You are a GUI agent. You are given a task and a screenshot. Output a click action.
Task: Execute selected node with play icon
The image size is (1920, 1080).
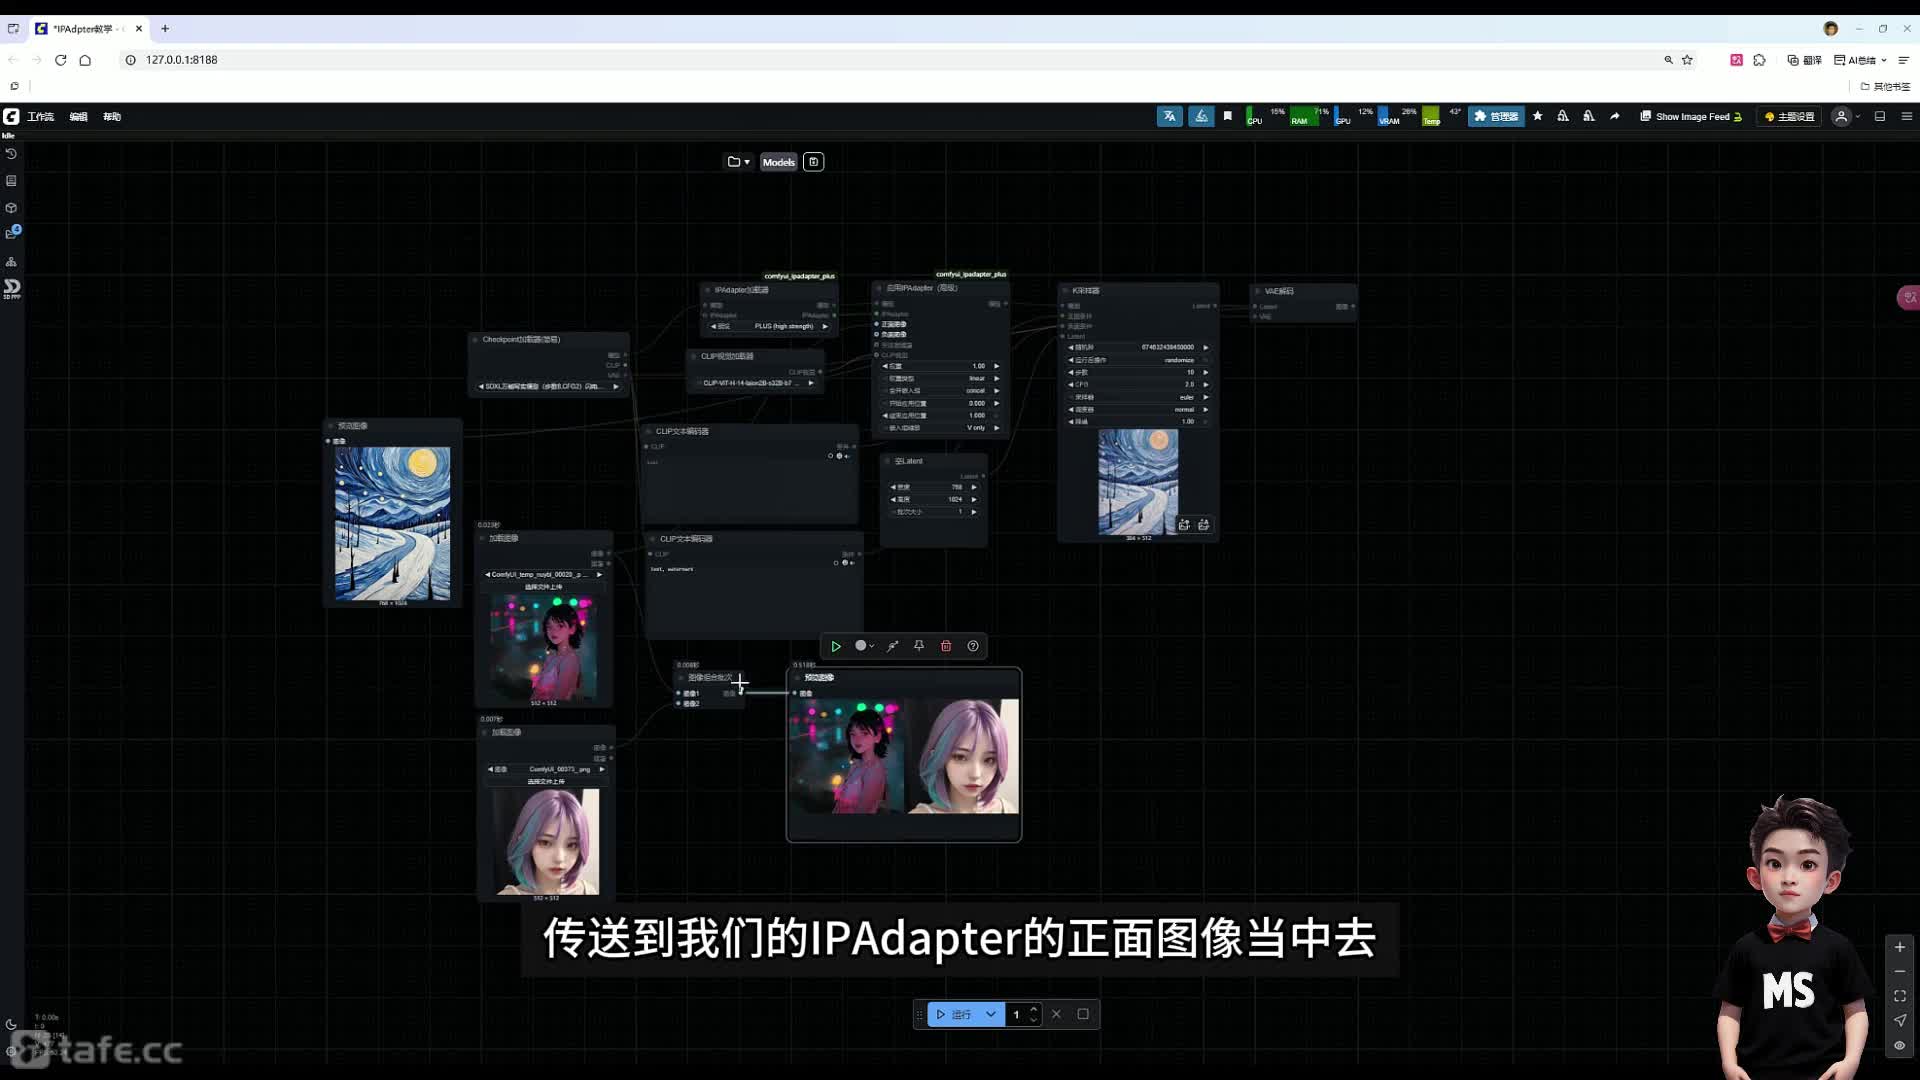click(x=836, y=646)
